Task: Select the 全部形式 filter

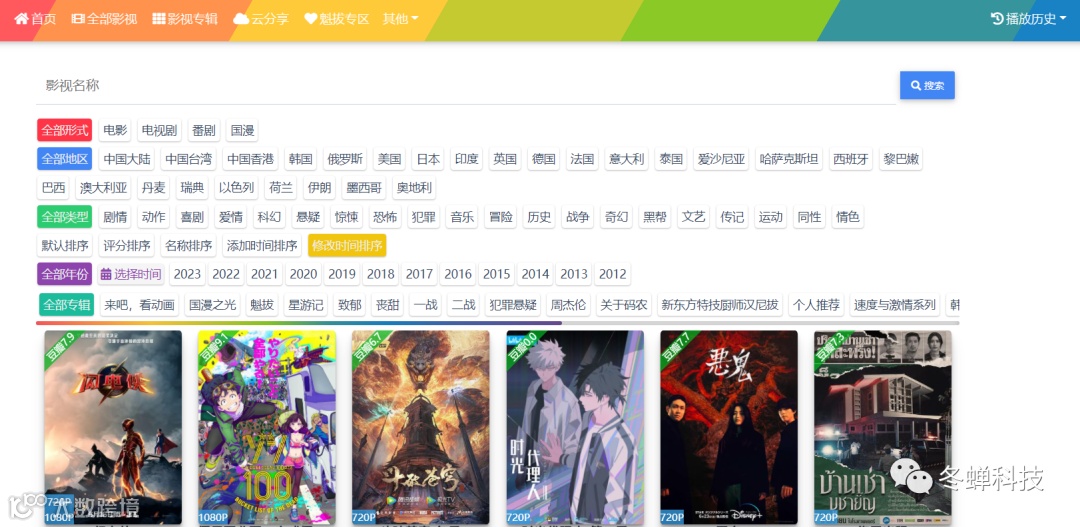Action: click(65, 130)
